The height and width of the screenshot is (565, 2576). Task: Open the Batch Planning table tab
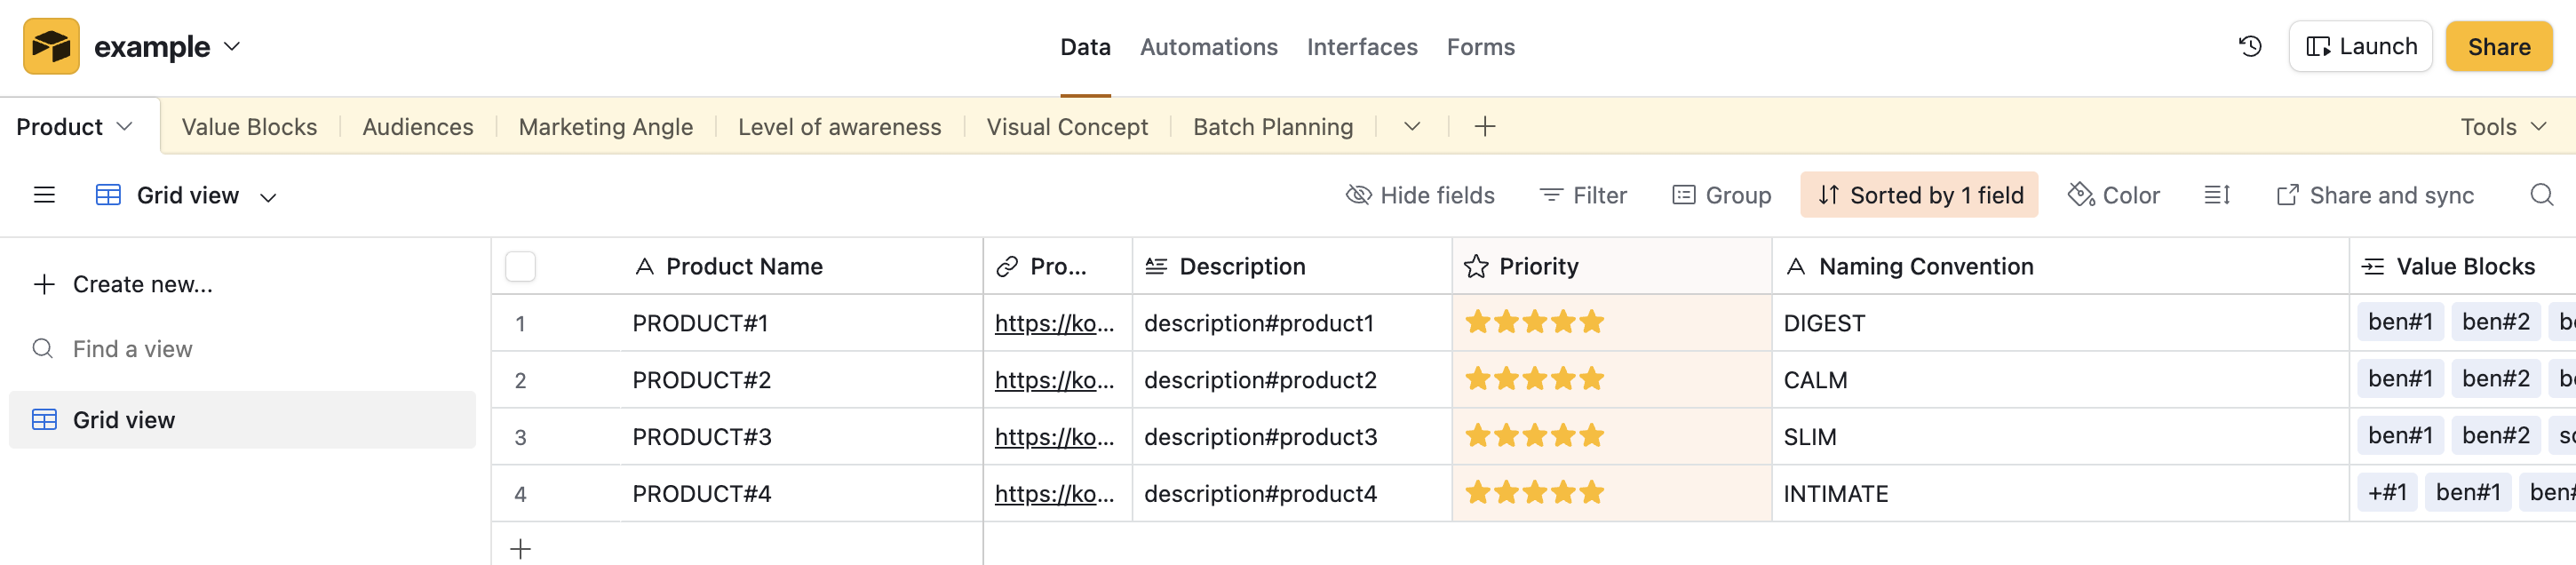point(1272,127)
